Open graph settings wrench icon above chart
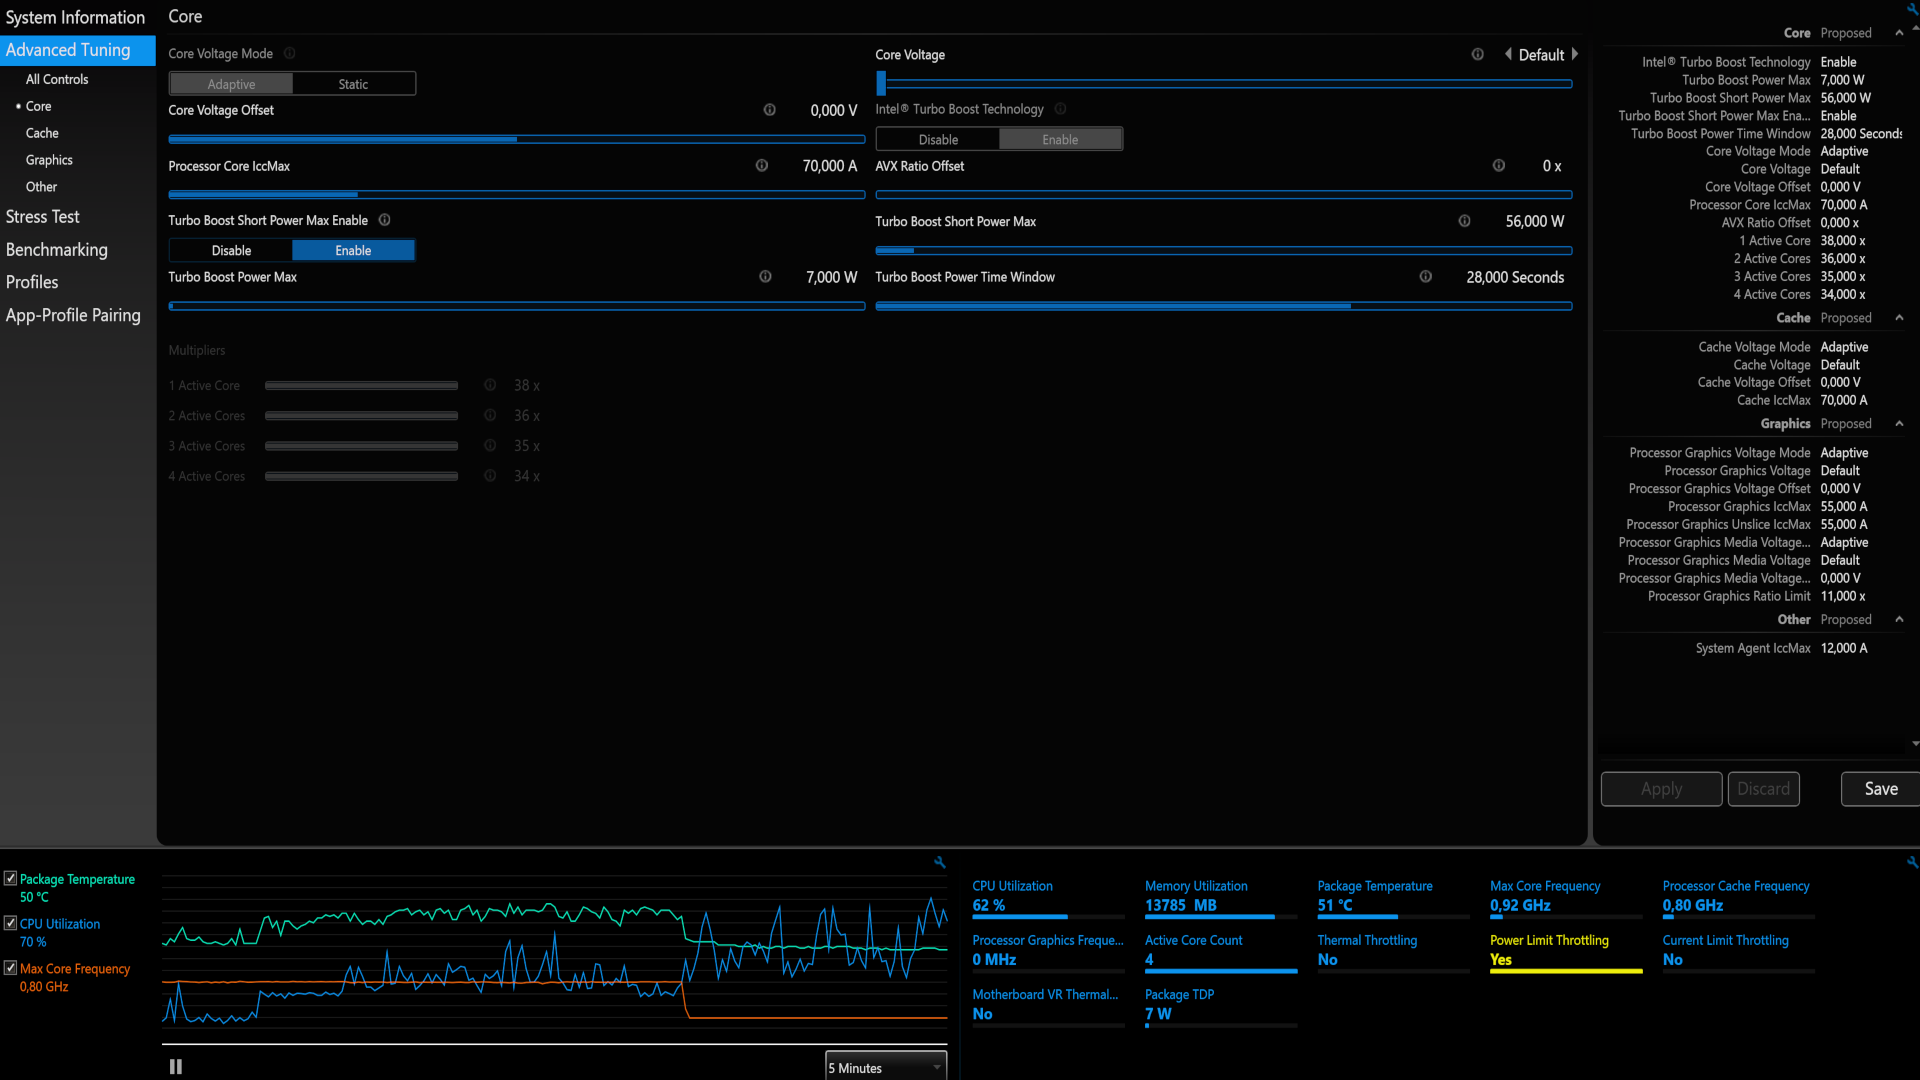1920x1080 pixels. [939, 862]
